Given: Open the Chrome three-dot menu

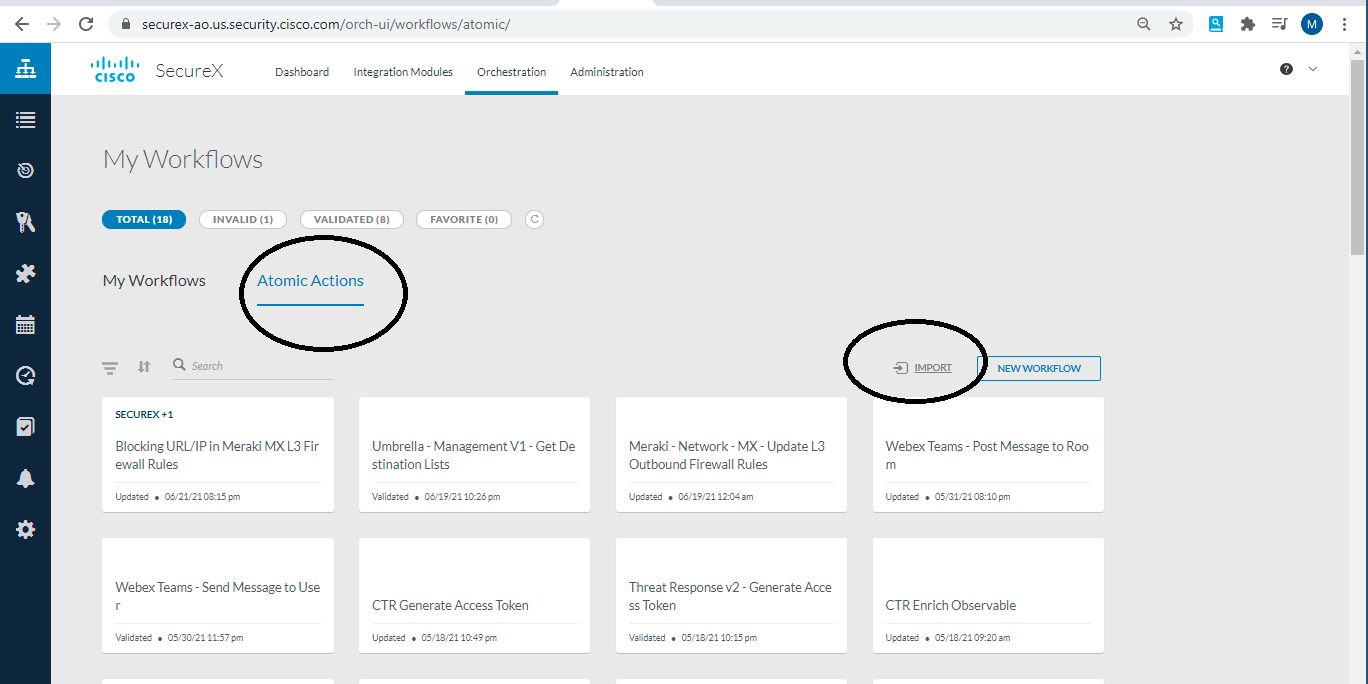Looking at the screenshot, I should 1345,24.
